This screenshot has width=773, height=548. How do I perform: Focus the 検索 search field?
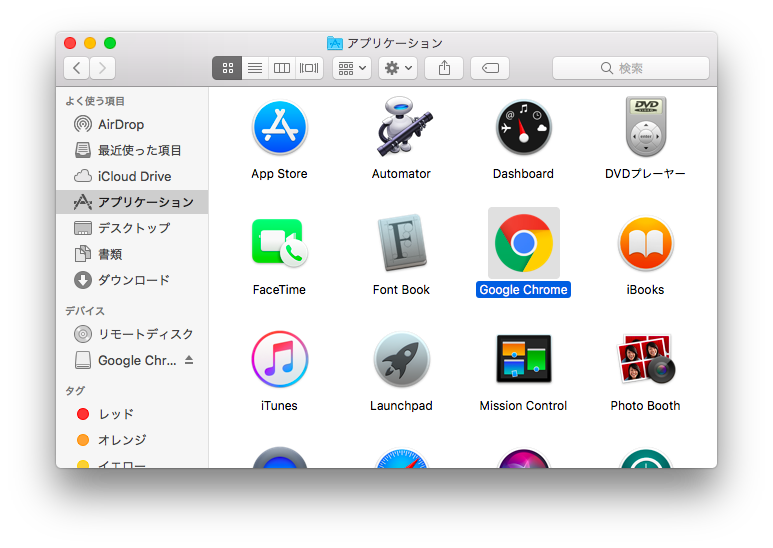pos(631,68)
